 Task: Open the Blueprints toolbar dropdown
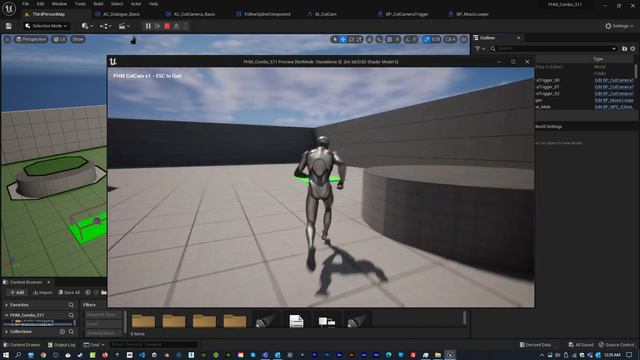coord(106,26)
